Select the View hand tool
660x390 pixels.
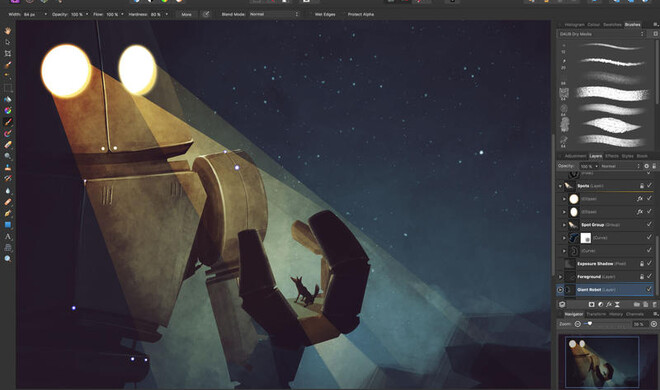point(8,31)
